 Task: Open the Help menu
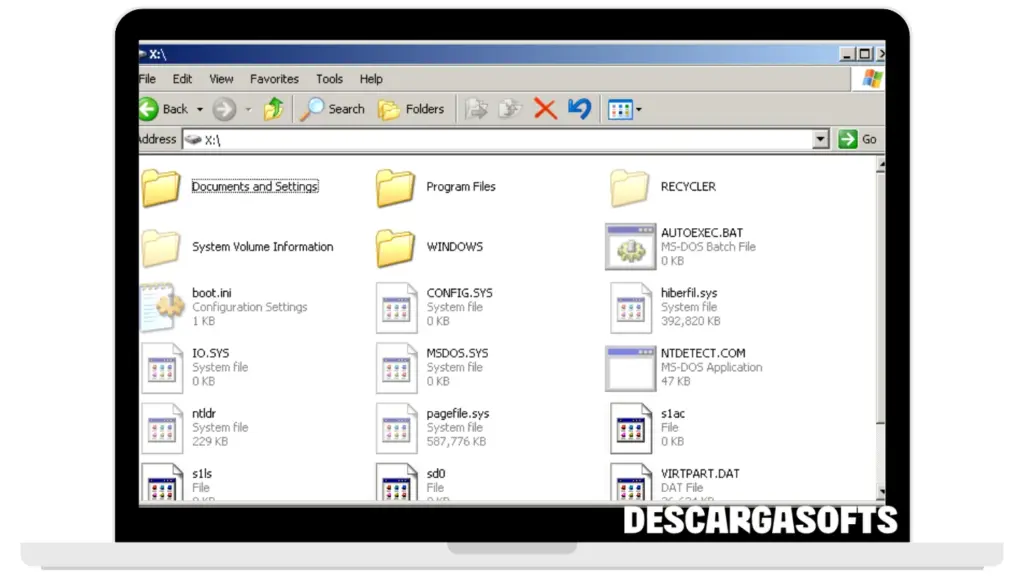click(371, 79)
